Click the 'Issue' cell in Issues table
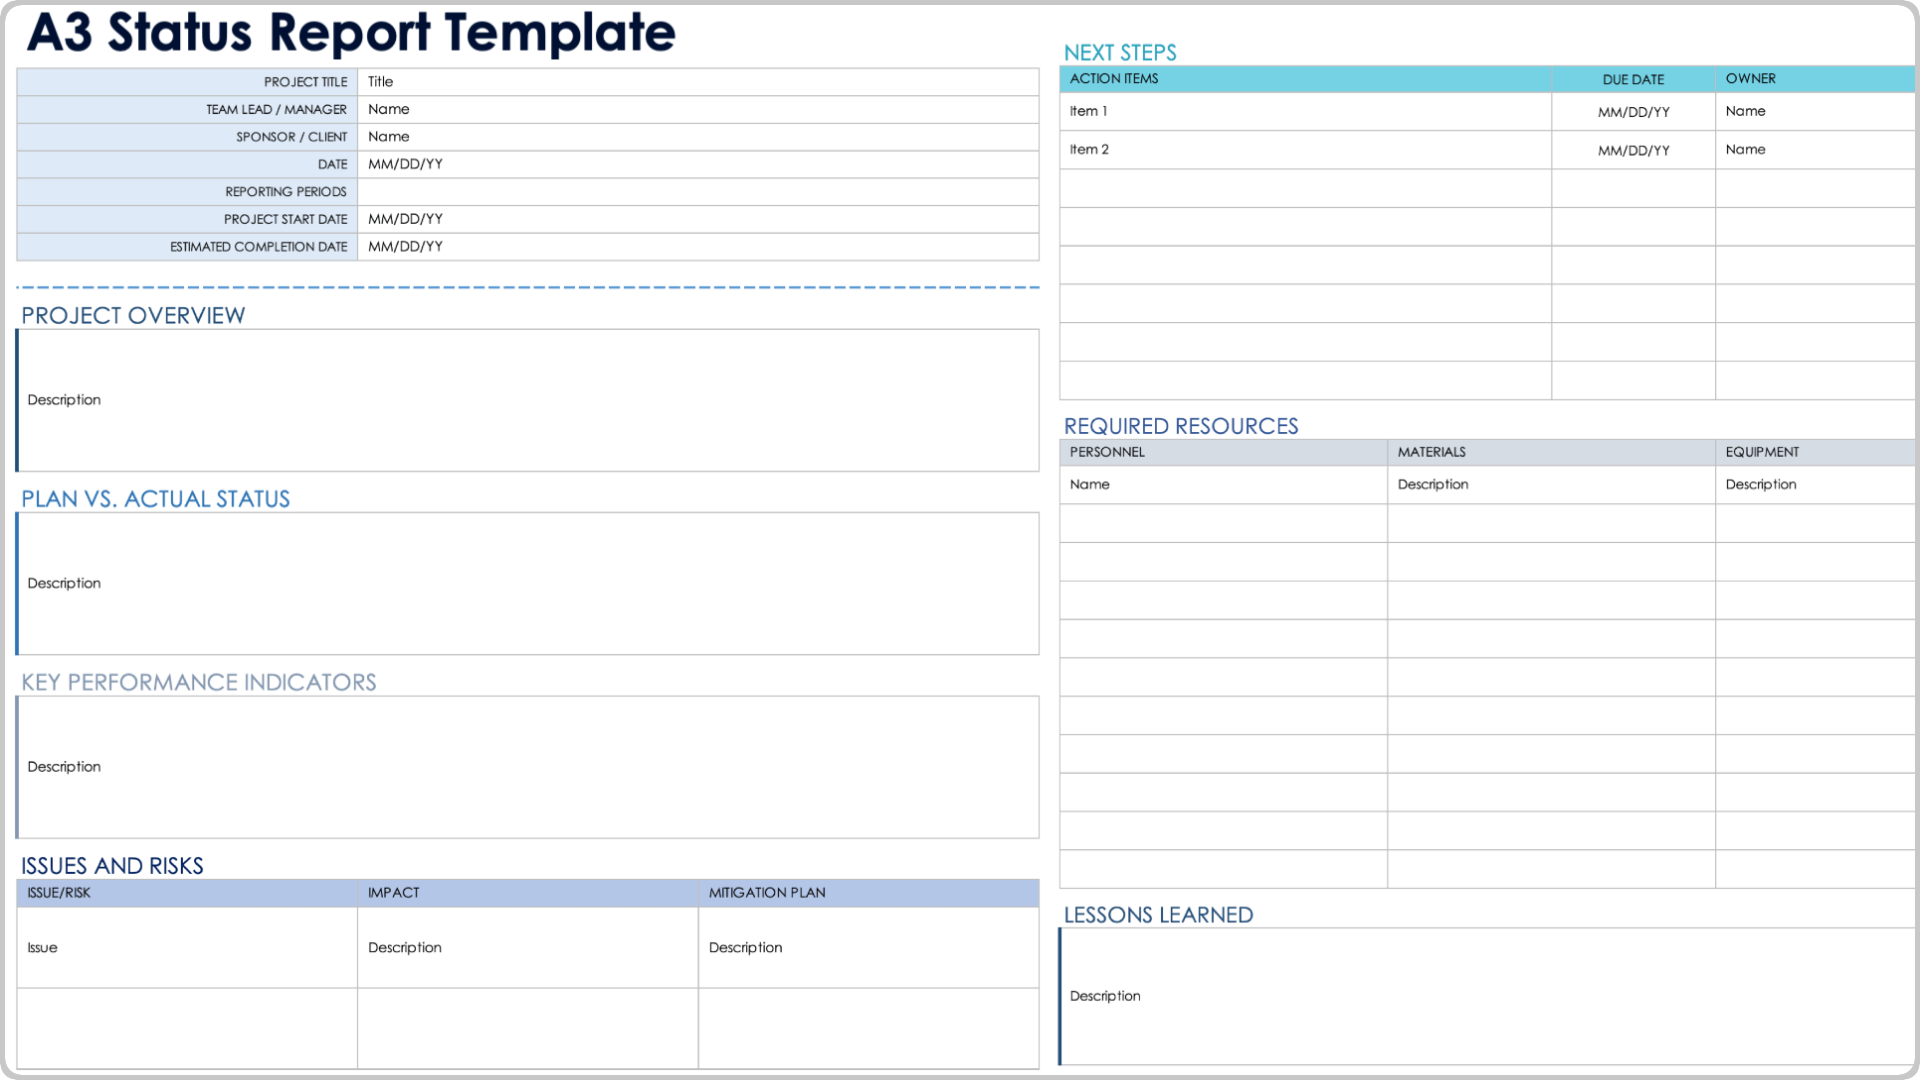 pos(187,948)
